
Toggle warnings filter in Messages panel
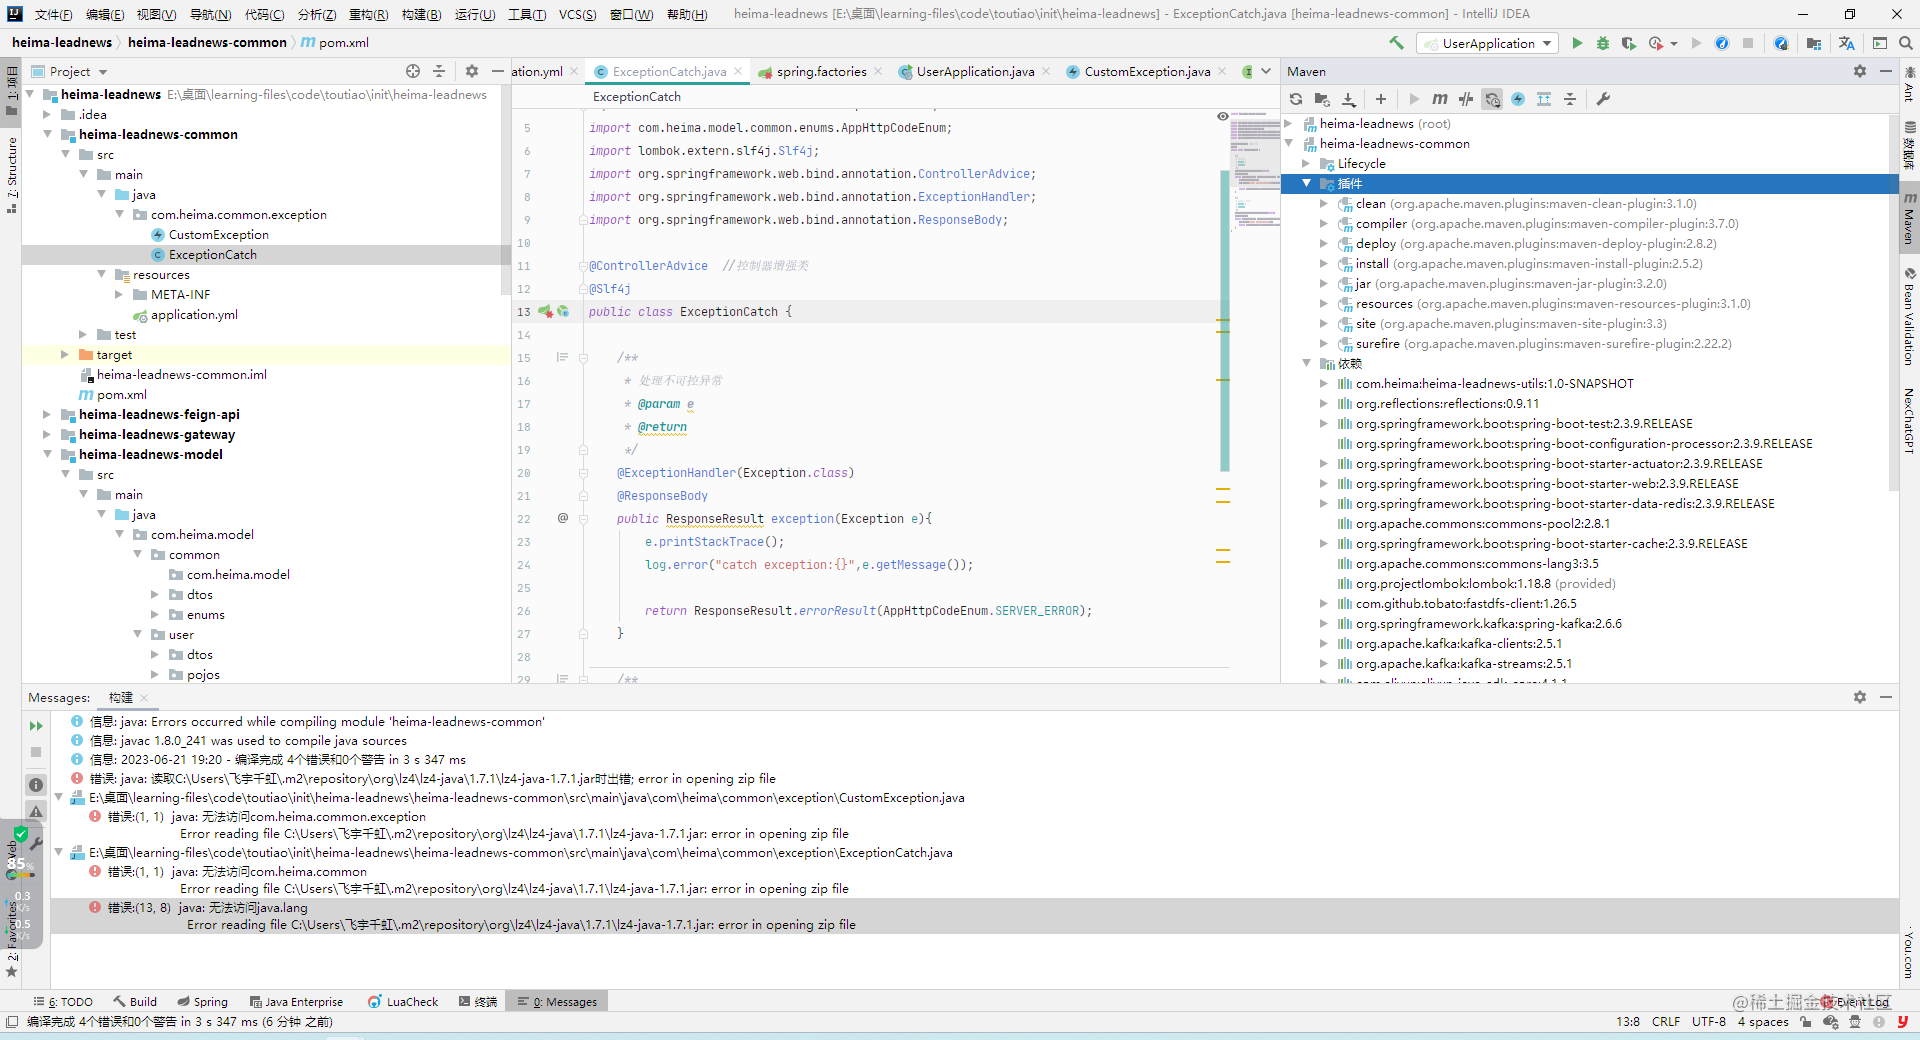[36, 812]
